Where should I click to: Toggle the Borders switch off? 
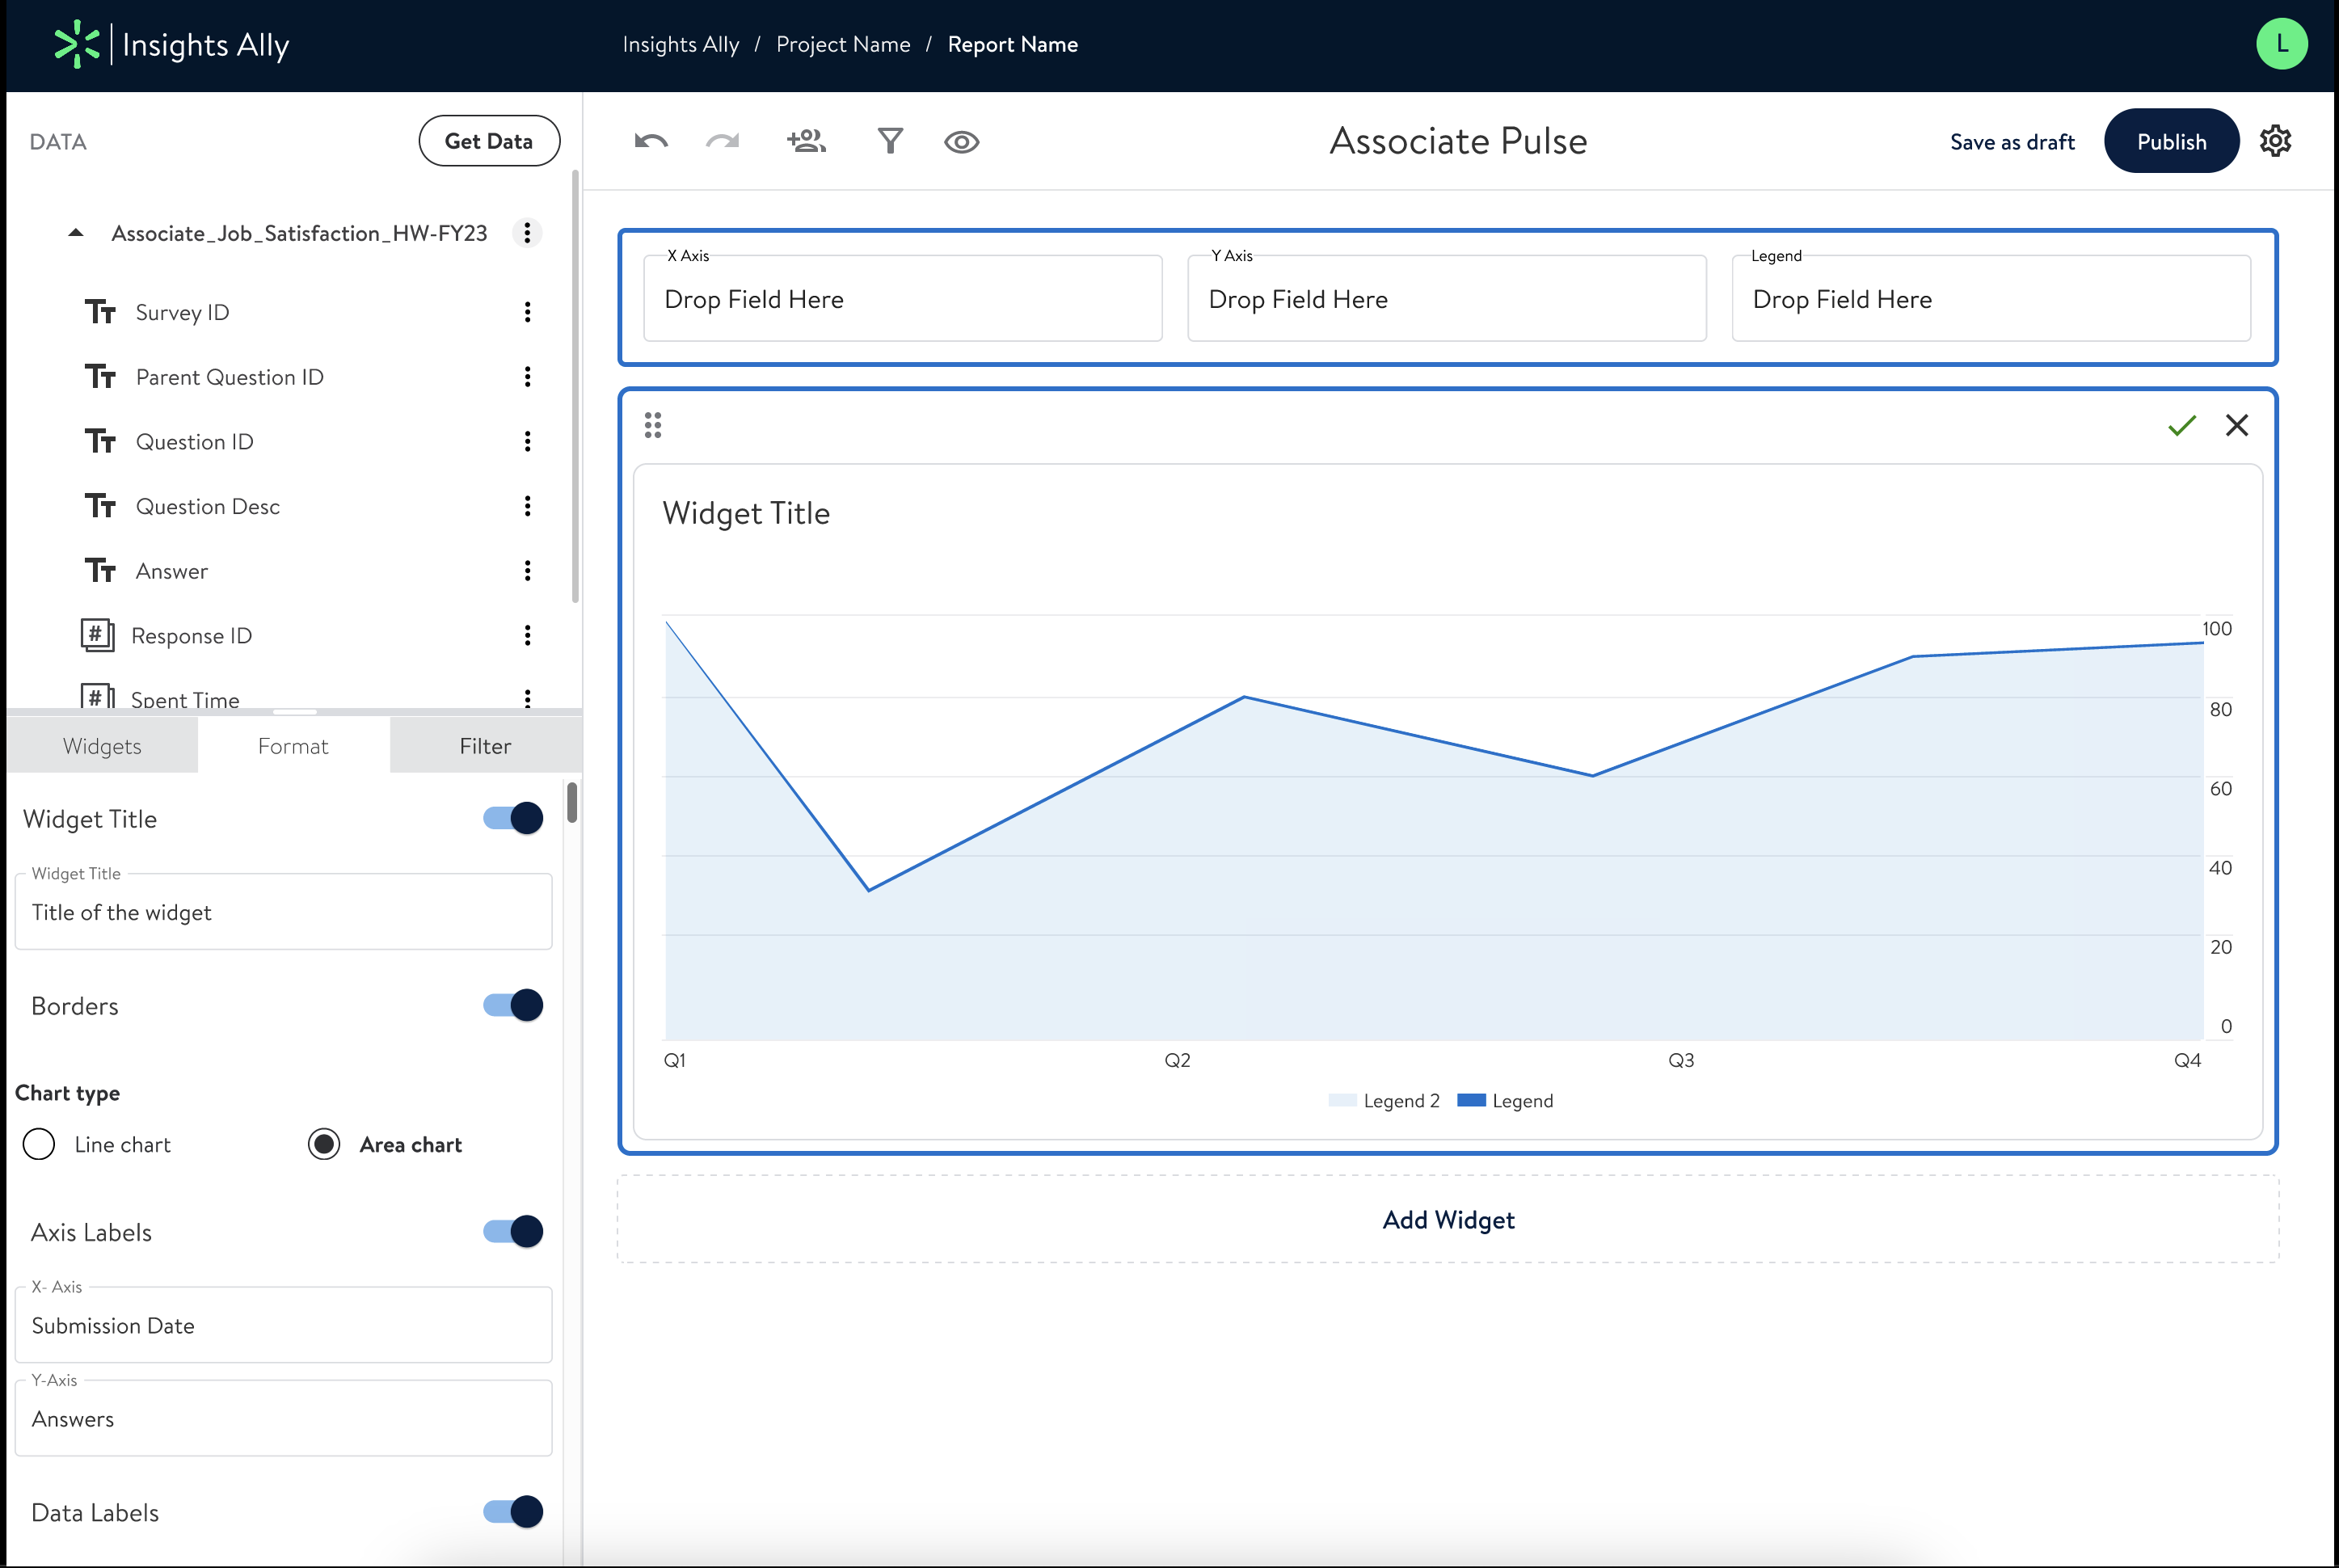pyautogui.click(x=513, y=1005)
